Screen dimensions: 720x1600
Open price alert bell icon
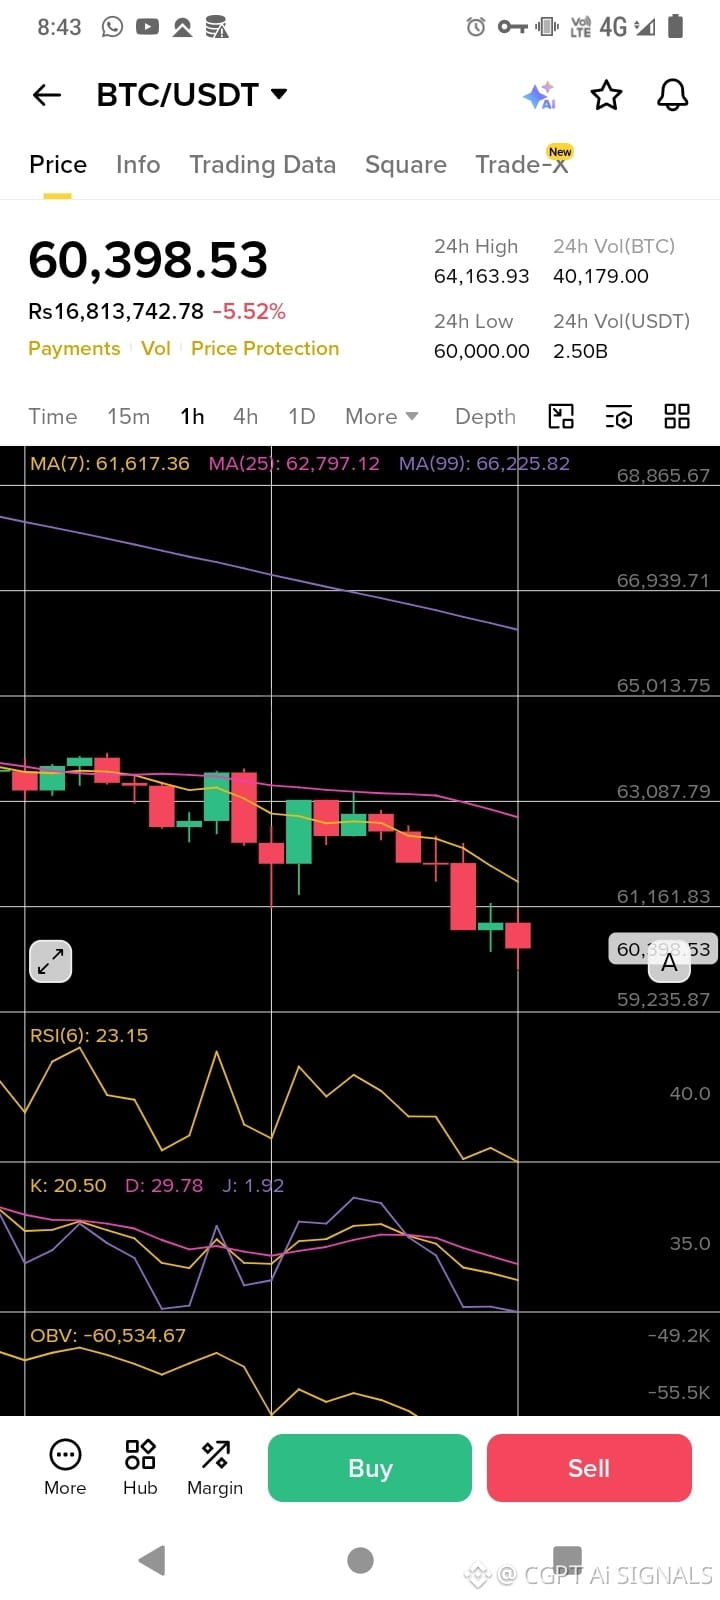pyautogui.click(x=672, y=95)
